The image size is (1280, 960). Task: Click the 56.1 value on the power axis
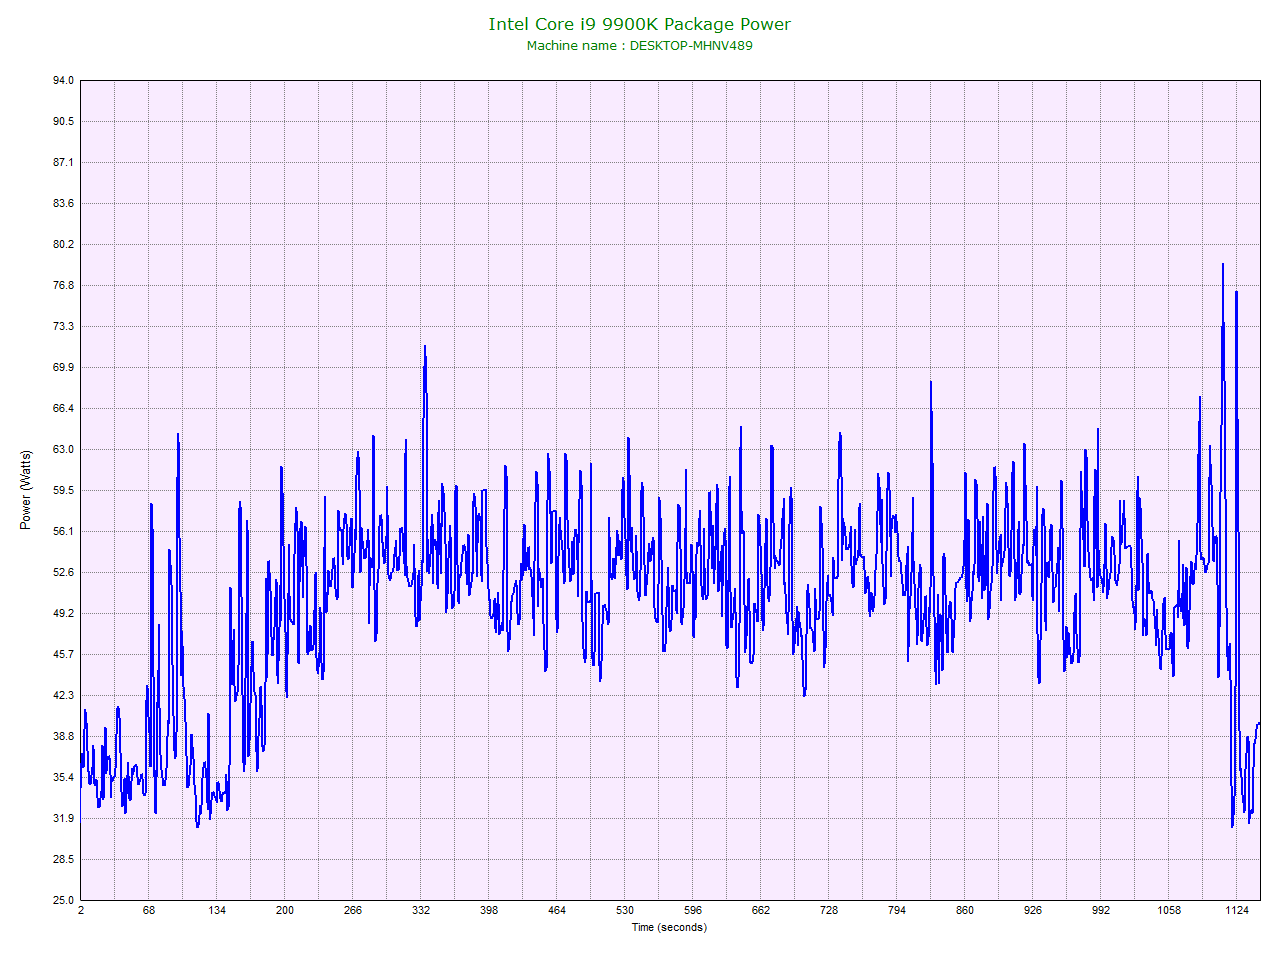click(63, 532)
